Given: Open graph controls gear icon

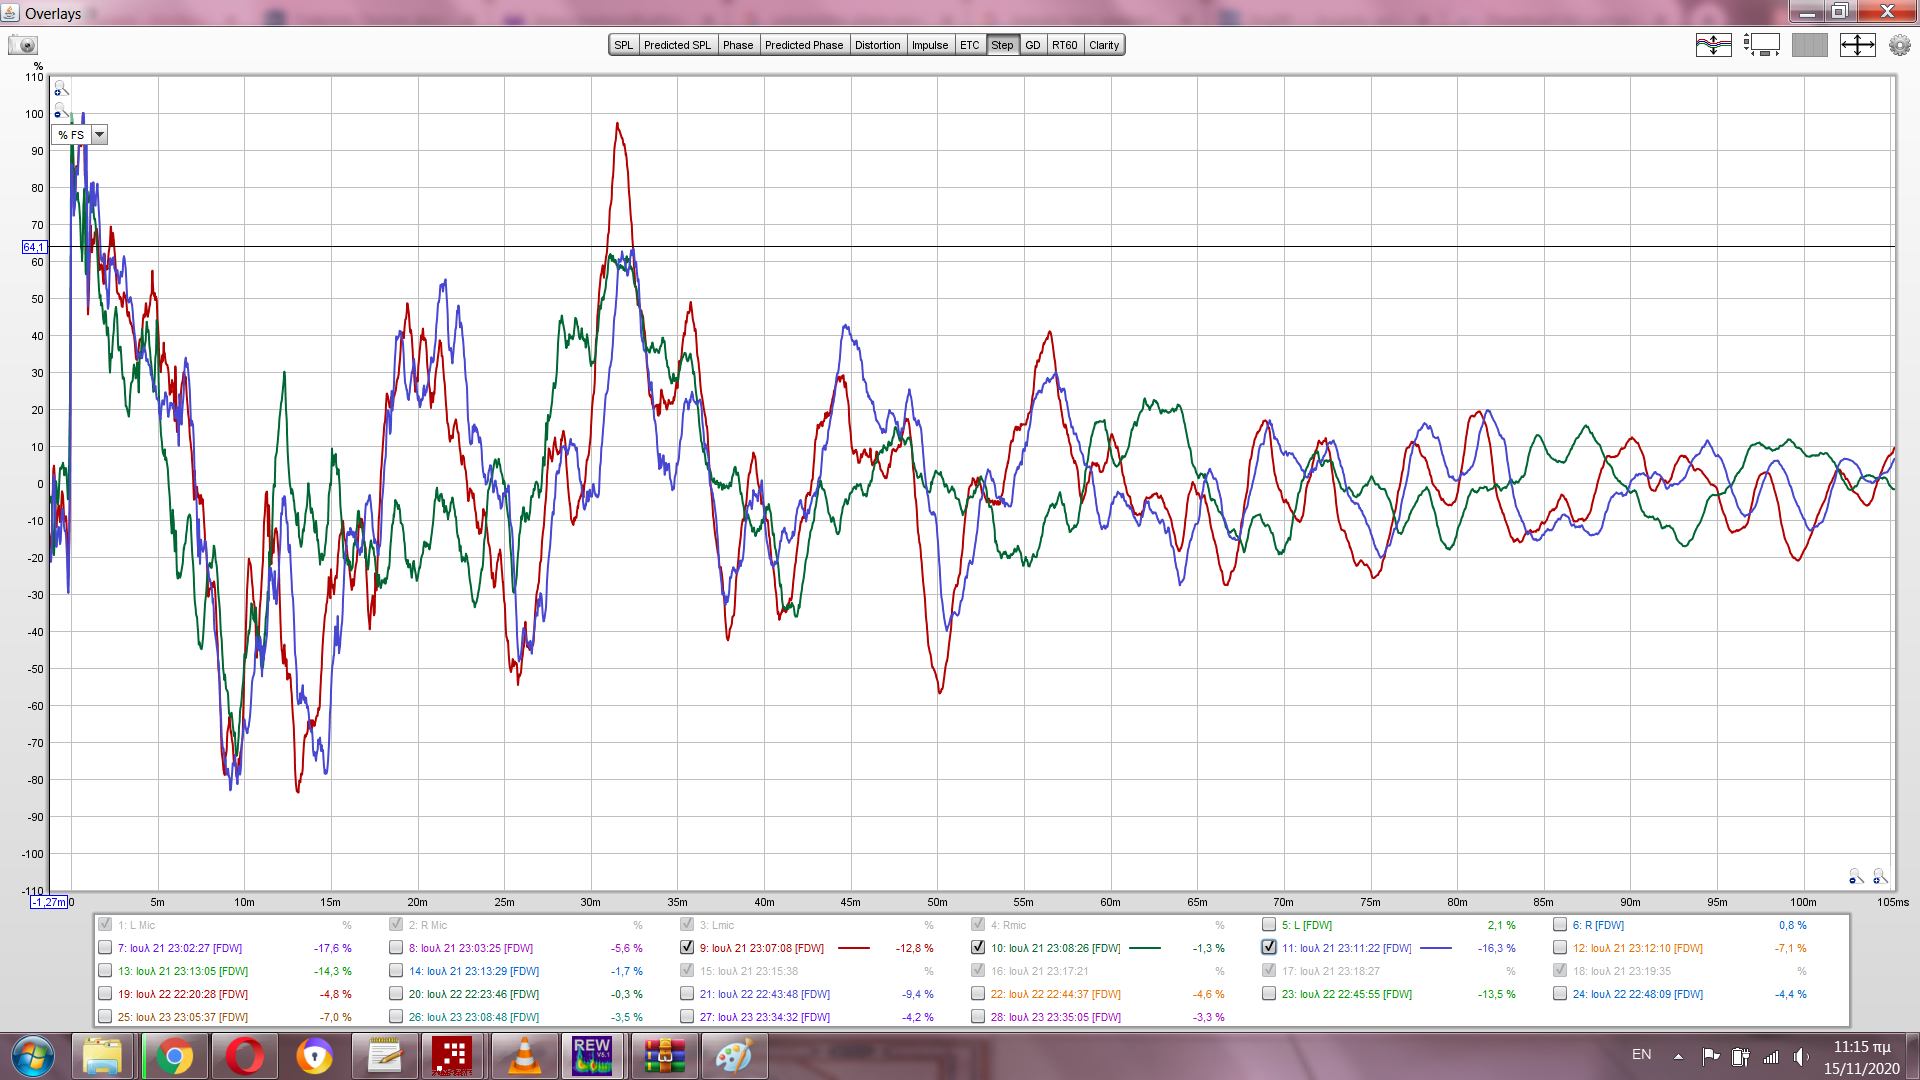Looking at the screenshot, I should [1899, 45].
